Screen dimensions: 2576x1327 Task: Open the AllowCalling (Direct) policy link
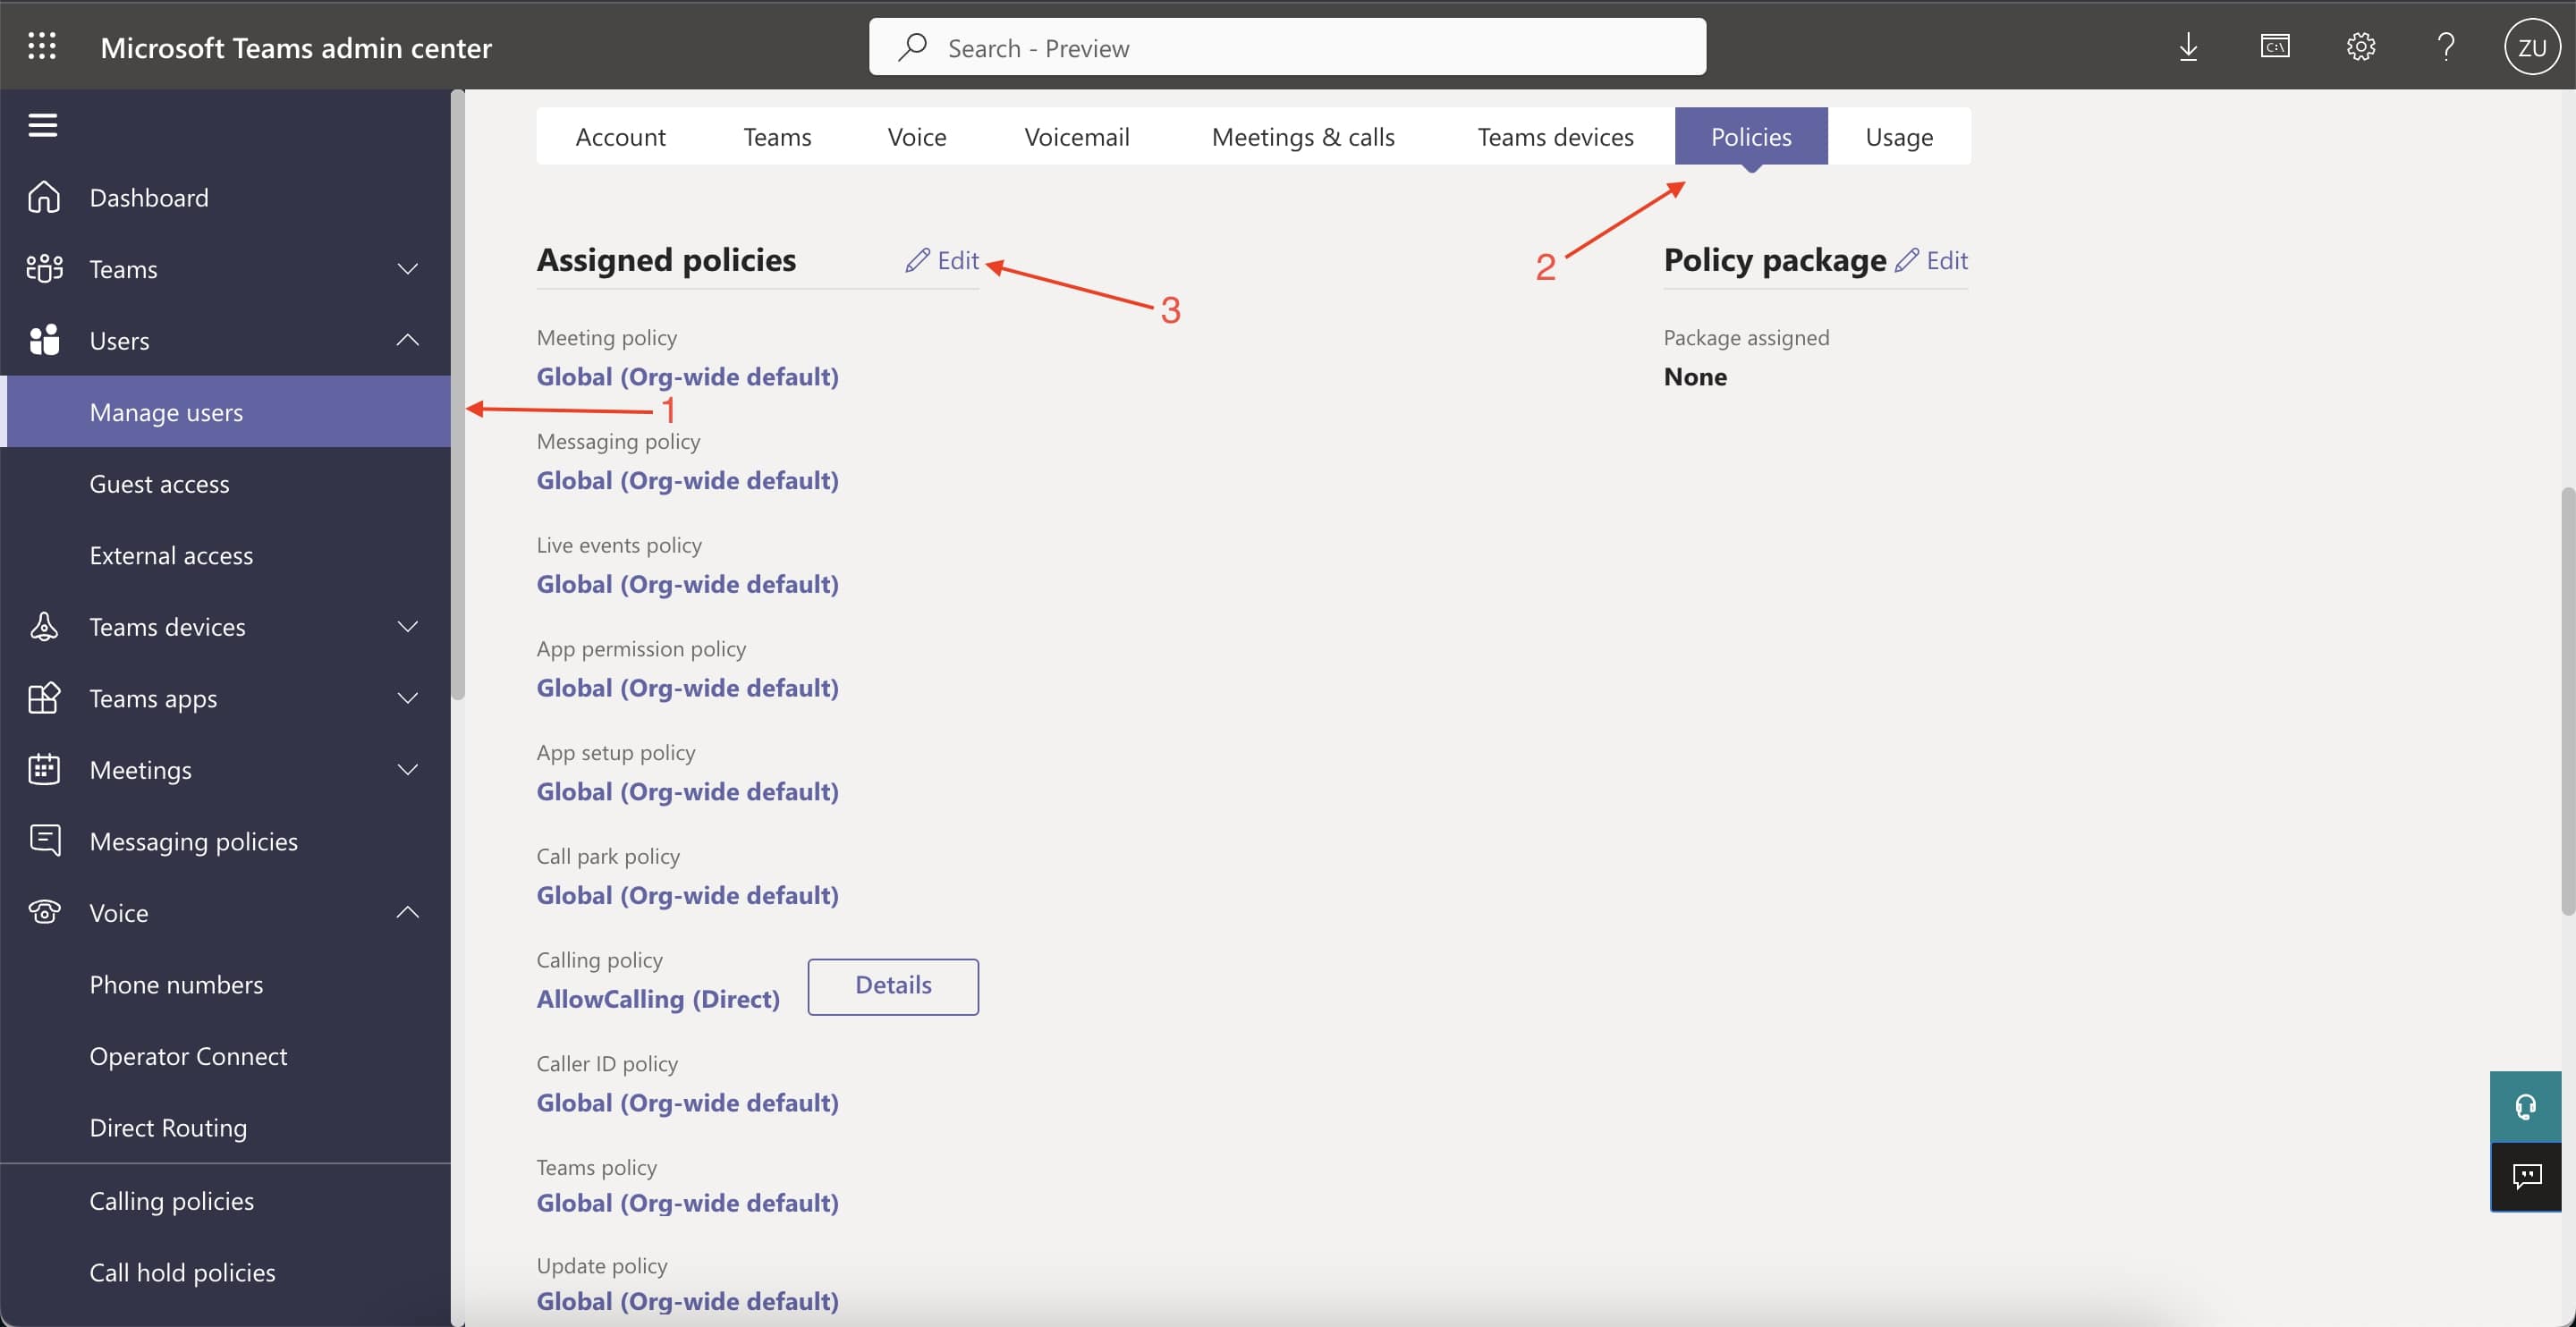[x=657, y=997]
